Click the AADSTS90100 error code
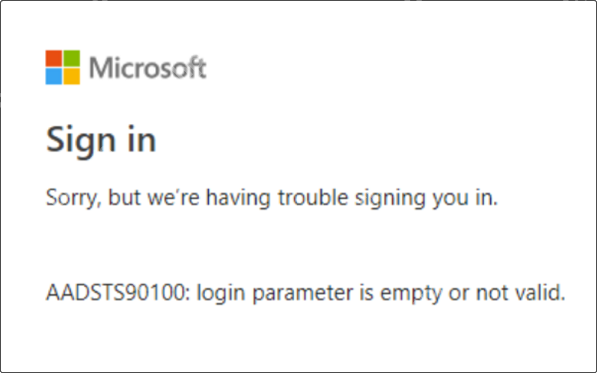 (118, 293)
